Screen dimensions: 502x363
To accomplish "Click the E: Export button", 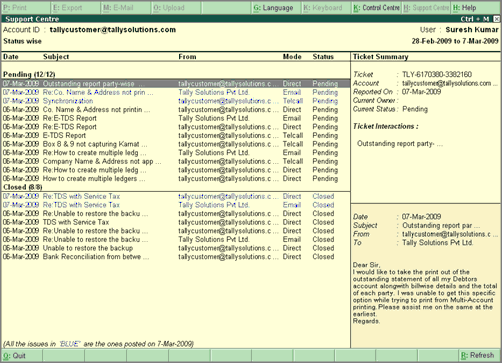I will tap(76, 8).
